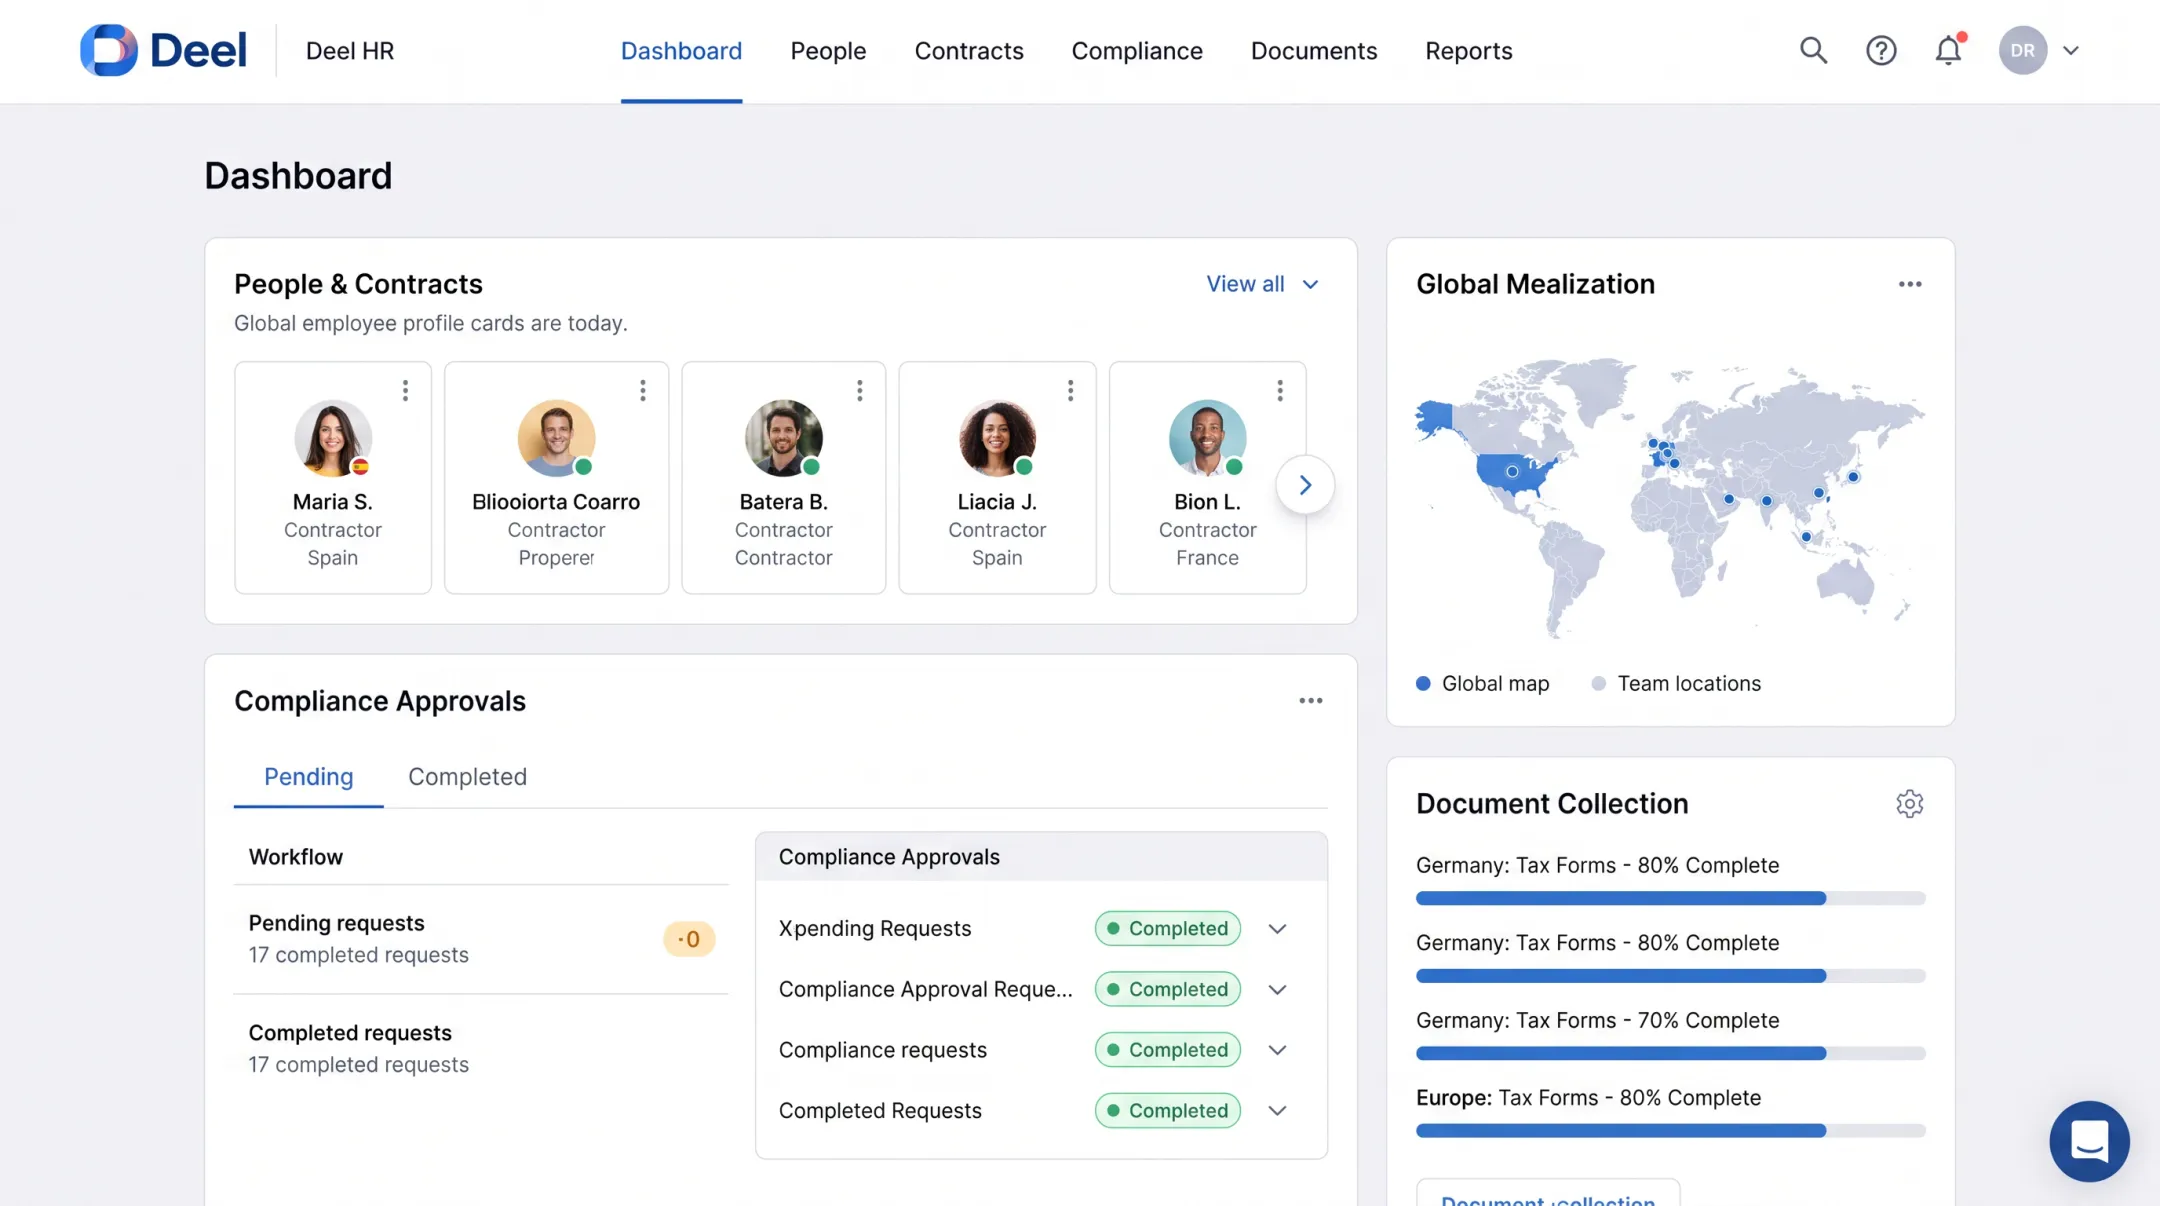Select the Dashboard nav item
The height and width of the screenshot is (1206, 2160).
pyautogui.click(x=681, y=51)
